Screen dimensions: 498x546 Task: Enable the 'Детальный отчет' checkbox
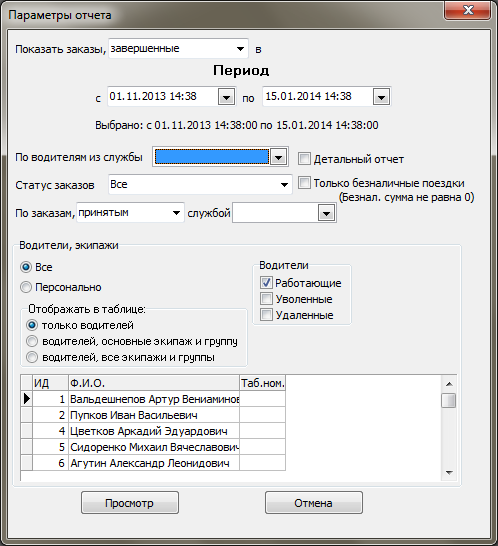(304, 159)
